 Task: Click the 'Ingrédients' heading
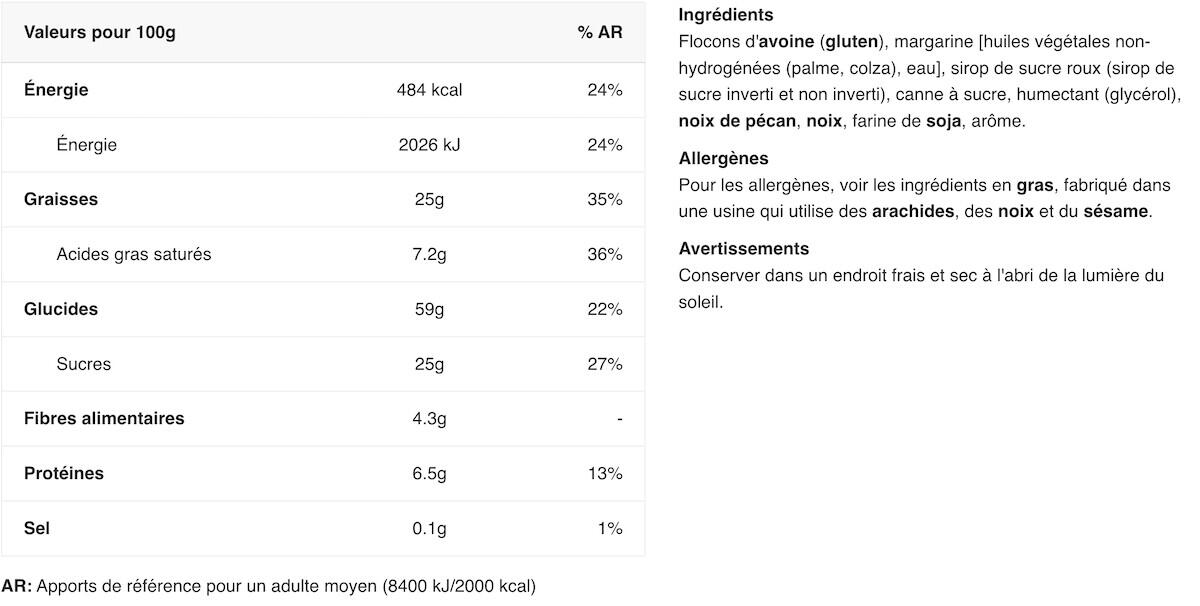coord(726,15)
